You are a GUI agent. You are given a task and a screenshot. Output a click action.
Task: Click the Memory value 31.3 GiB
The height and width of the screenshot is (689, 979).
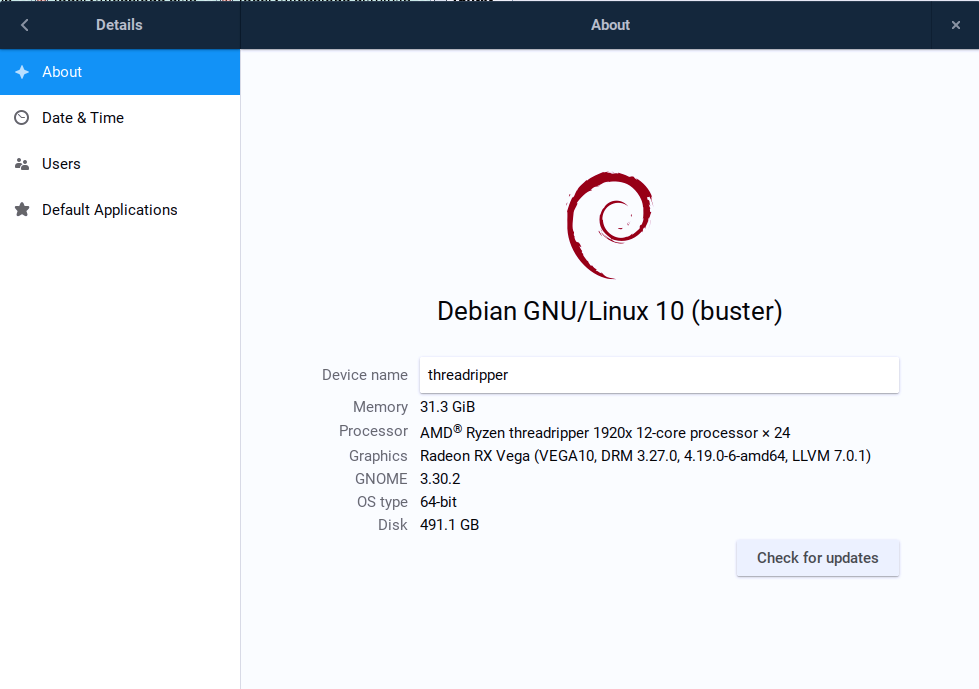pos(447,407)
